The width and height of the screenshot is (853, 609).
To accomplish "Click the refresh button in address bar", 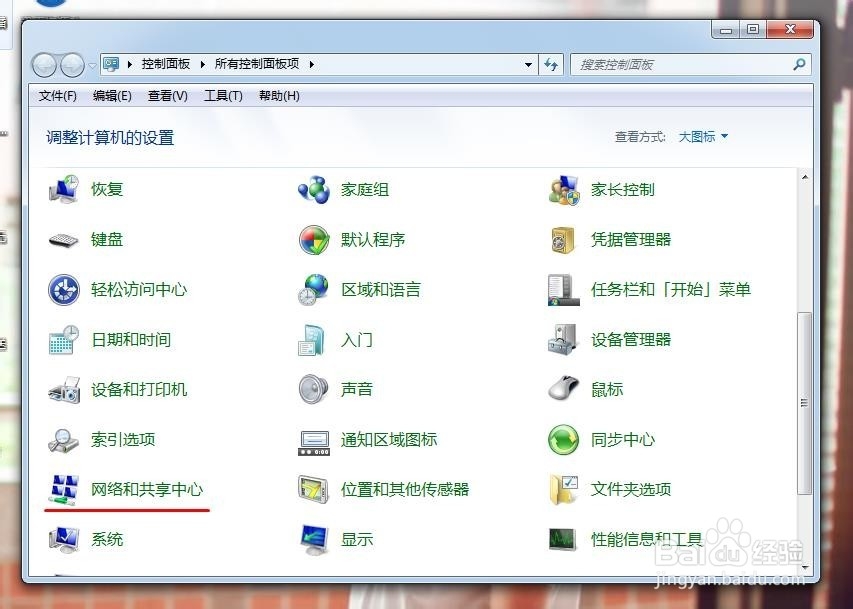I will coord(551,64).
